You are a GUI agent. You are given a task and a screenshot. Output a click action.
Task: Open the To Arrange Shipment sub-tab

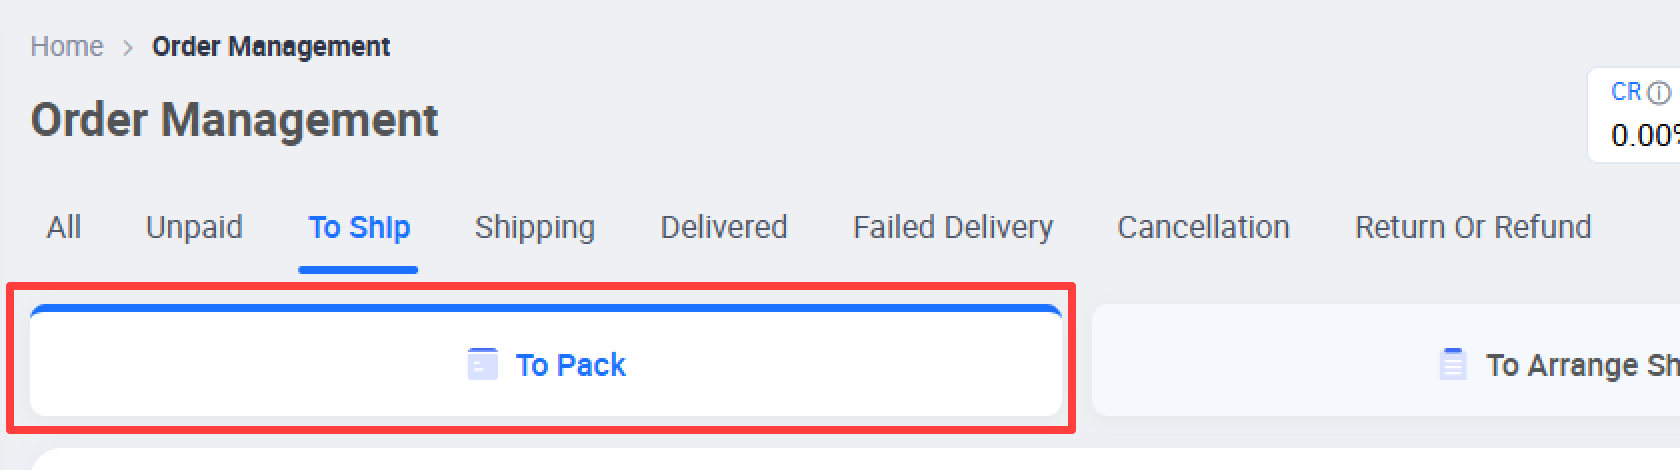[x=1386, y=360]
